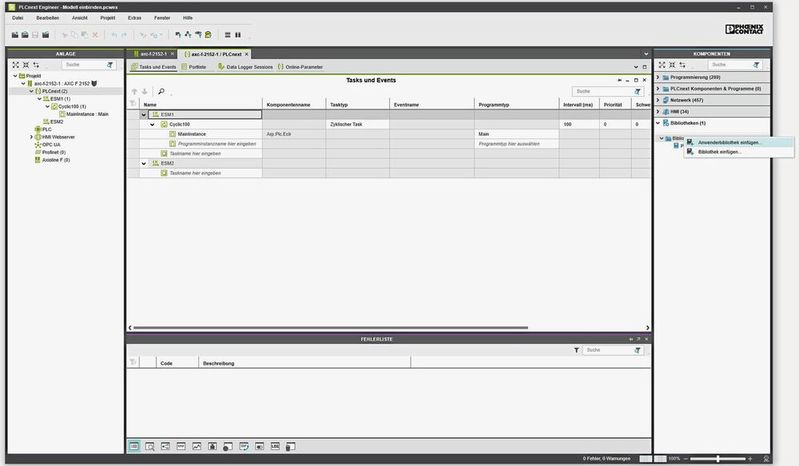
Task: Select 'Anwenderbibliothek einfügen...' context menu entry
Action: pos(739,142)
